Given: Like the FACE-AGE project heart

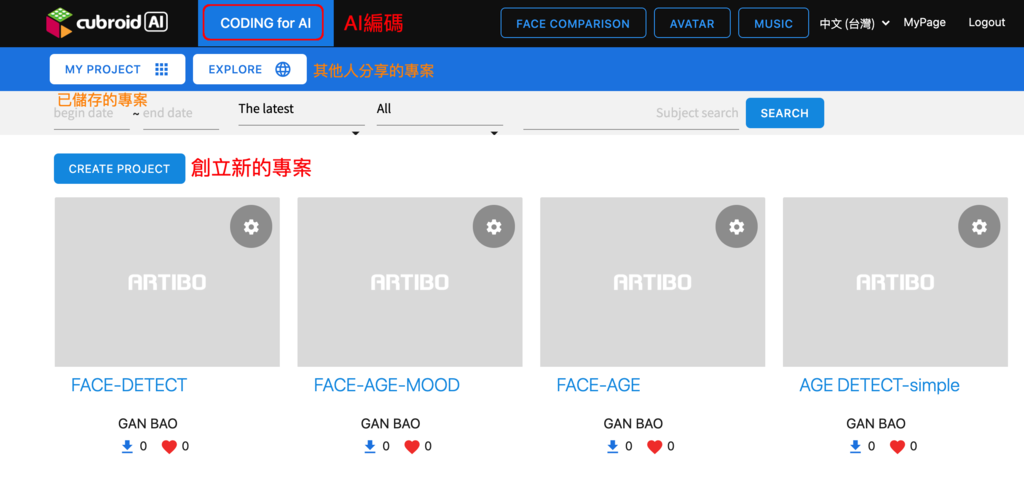Looking at the screenshot, I should [655, 447].
